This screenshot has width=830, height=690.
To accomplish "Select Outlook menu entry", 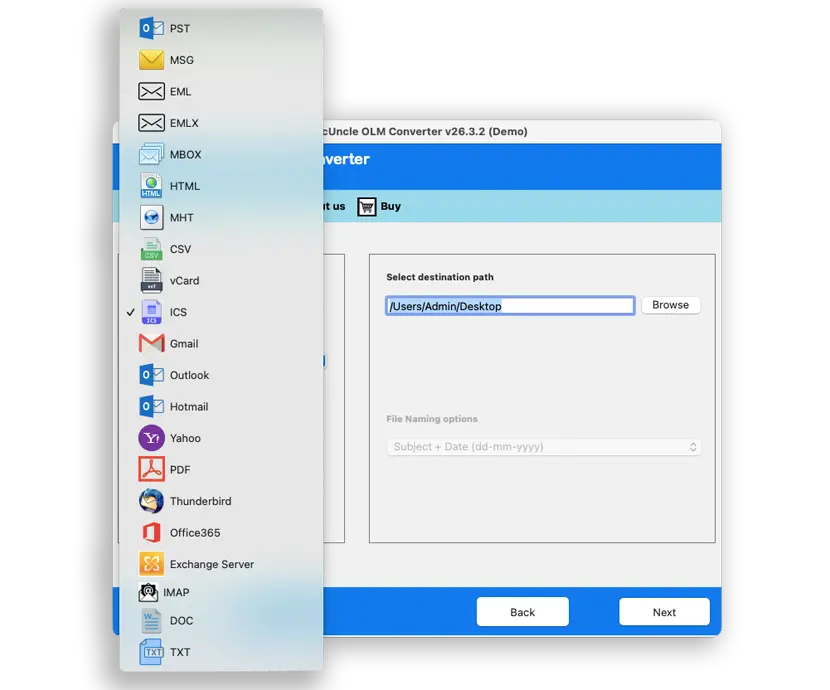I will (221, 375).
